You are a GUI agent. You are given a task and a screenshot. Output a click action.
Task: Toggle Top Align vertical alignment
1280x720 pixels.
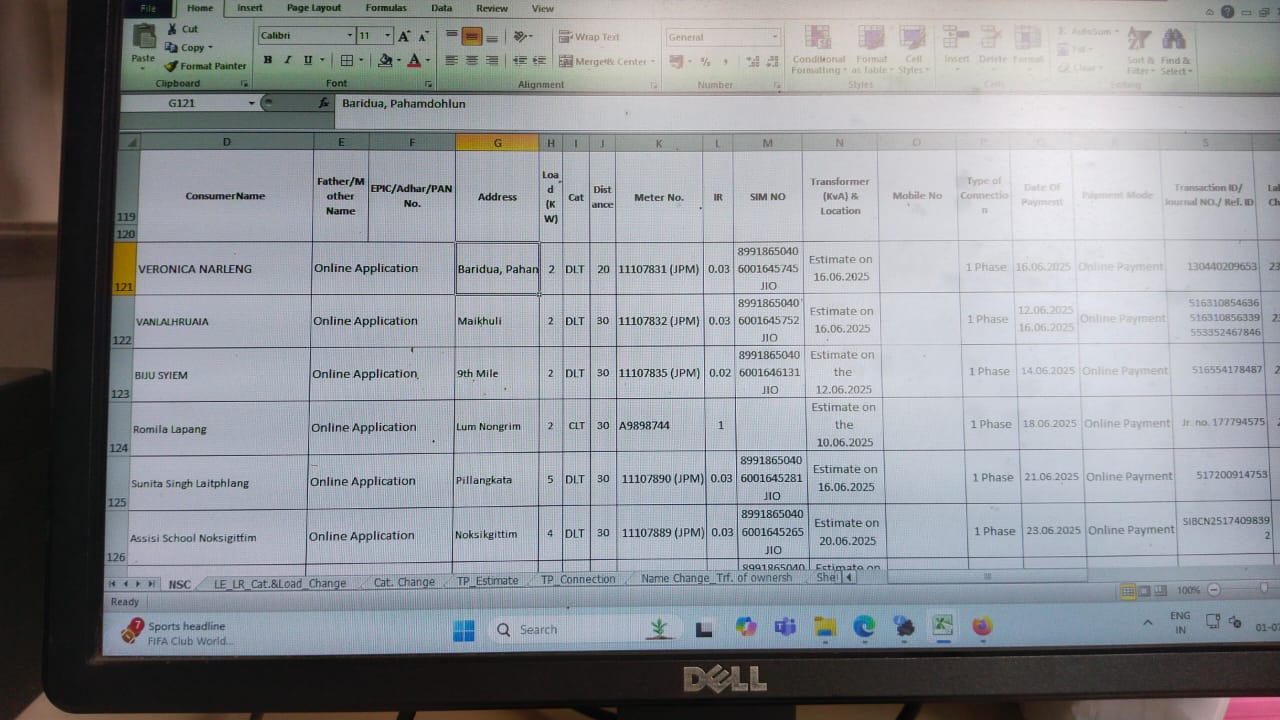point(452,36)
